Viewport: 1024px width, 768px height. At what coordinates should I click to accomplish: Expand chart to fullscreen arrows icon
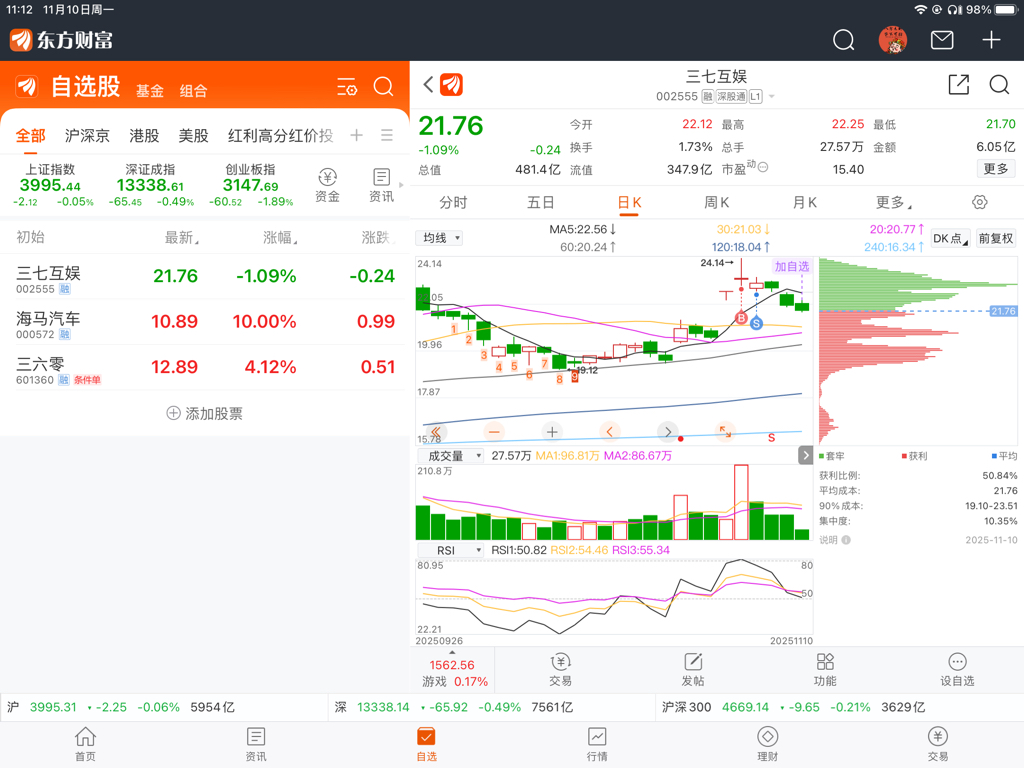tap(725, 432)
